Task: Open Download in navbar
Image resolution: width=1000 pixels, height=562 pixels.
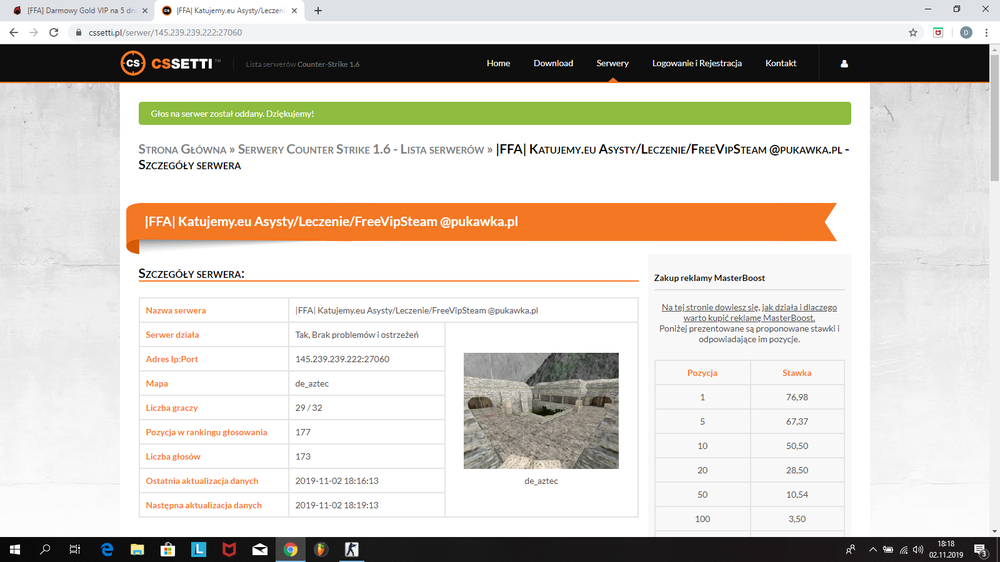Action: (x=553, y=63)
